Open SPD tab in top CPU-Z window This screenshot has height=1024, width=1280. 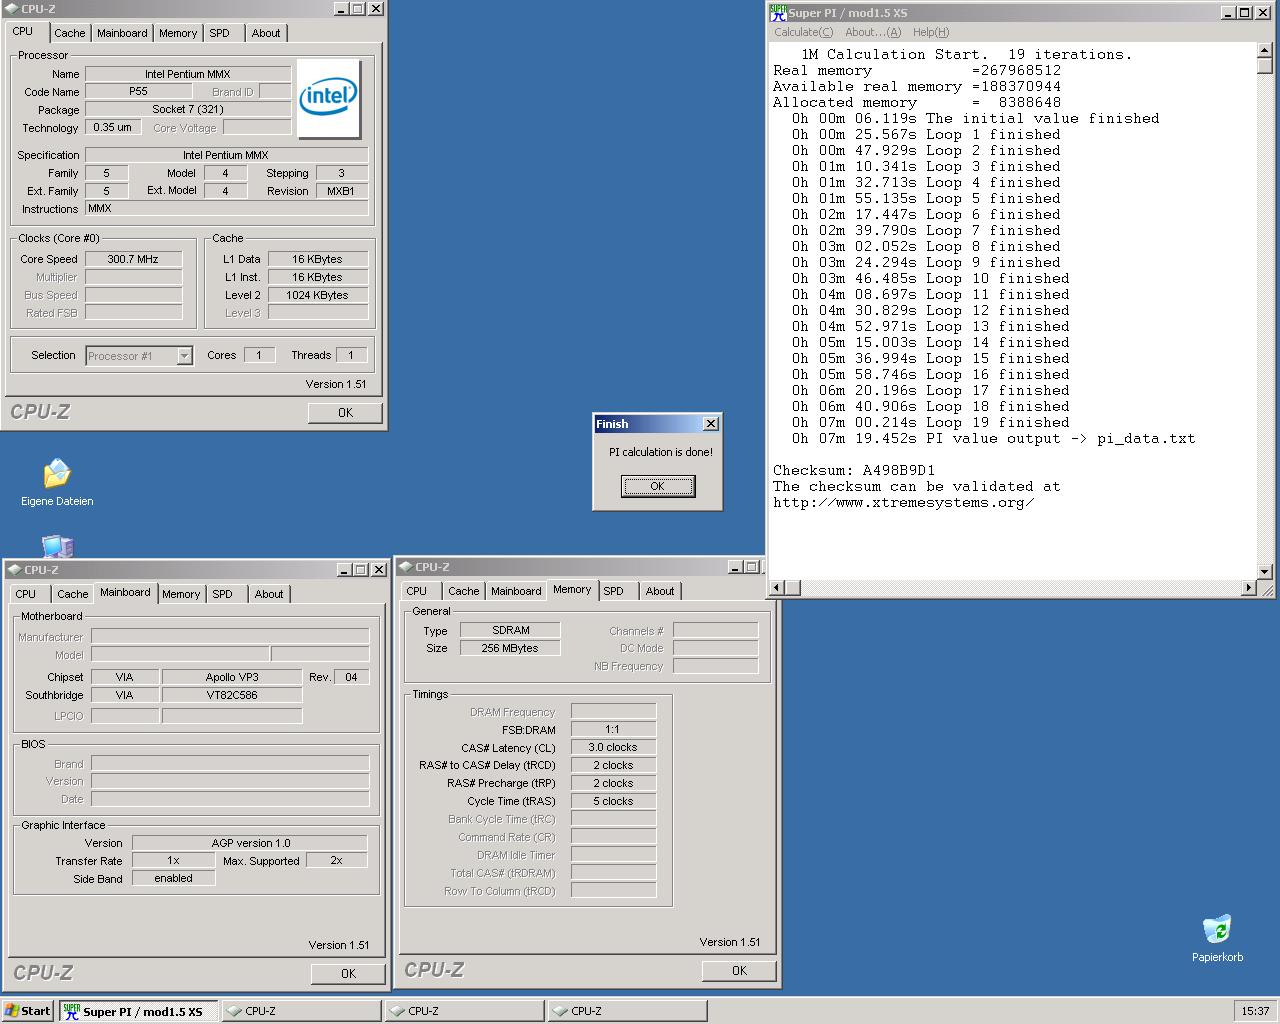[x=220, y=33]
